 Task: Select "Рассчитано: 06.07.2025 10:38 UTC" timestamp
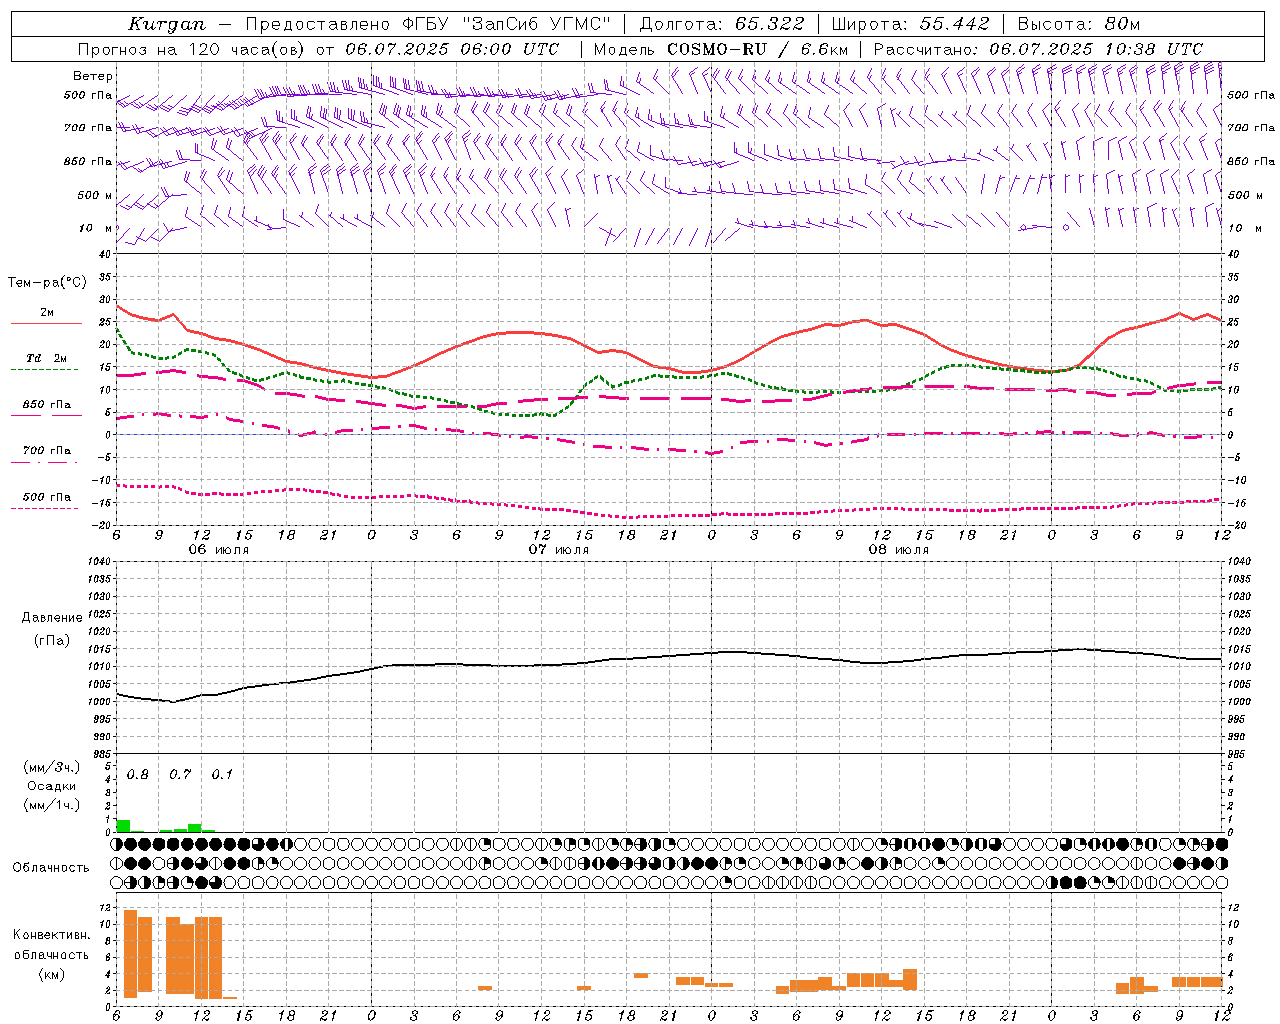point(1038,49)
